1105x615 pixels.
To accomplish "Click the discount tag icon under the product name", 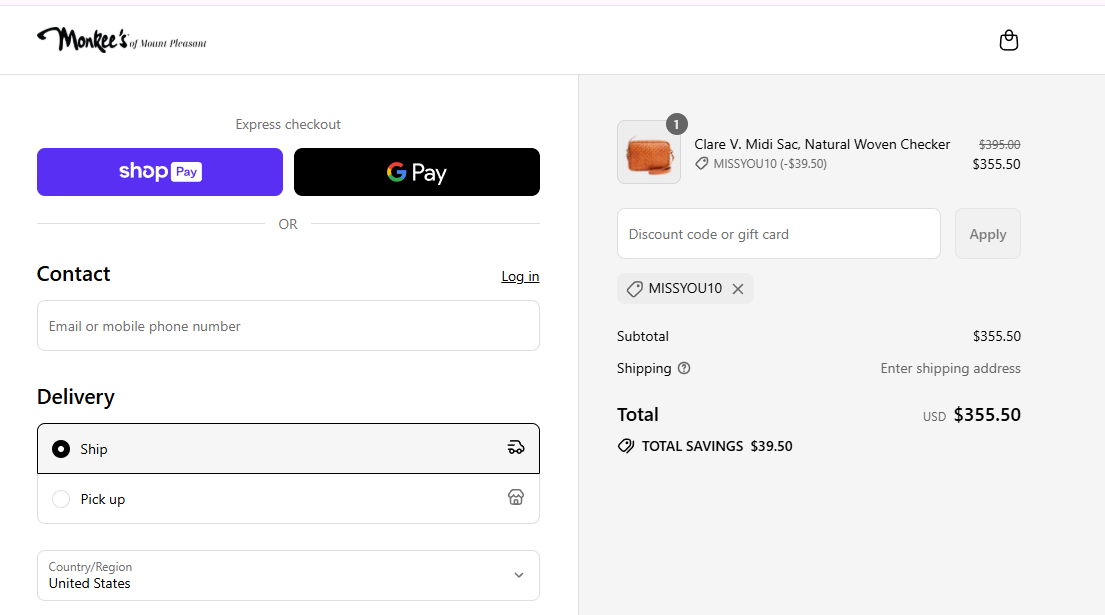I will point(701,163).
